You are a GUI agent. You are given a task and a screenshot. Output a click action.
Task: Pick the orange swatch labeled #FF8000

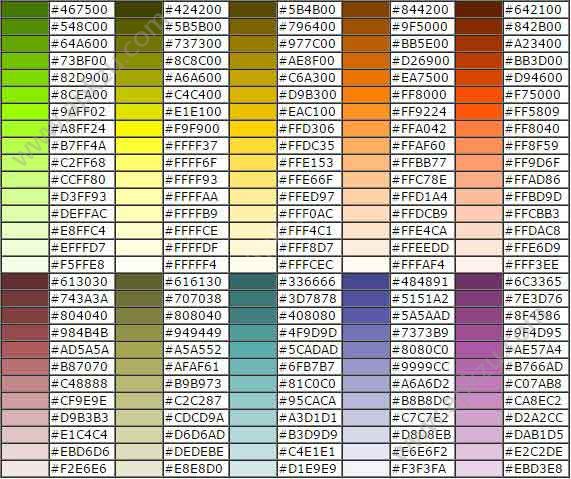pos(366,94)
